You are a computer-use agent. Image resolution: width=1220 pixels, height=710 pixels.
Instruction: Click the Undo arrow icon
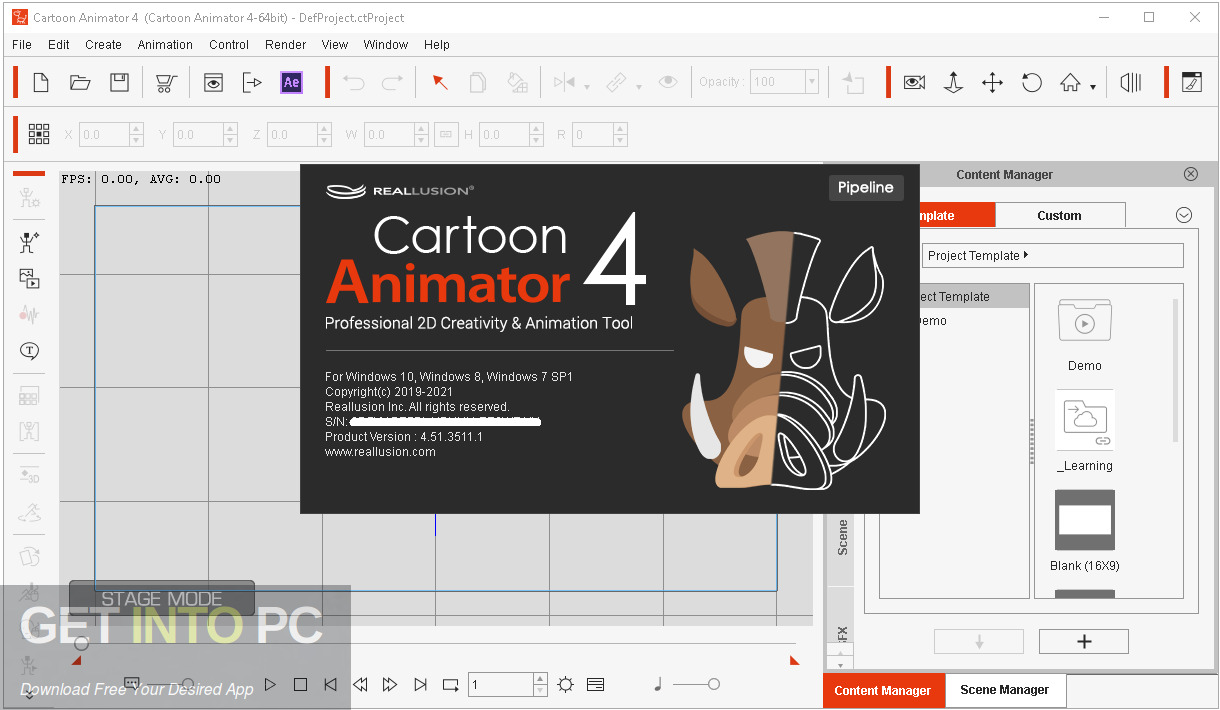[x=354, y=82]
